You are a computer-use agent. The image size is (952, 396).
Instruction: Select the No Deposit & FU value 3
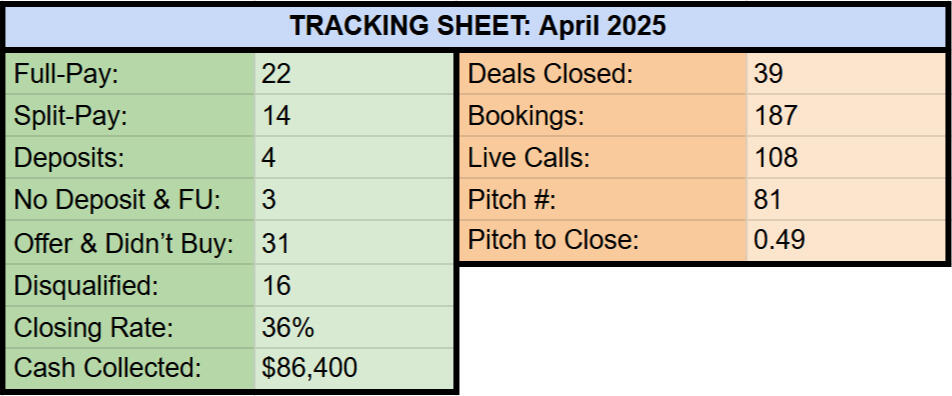(354, 200)
